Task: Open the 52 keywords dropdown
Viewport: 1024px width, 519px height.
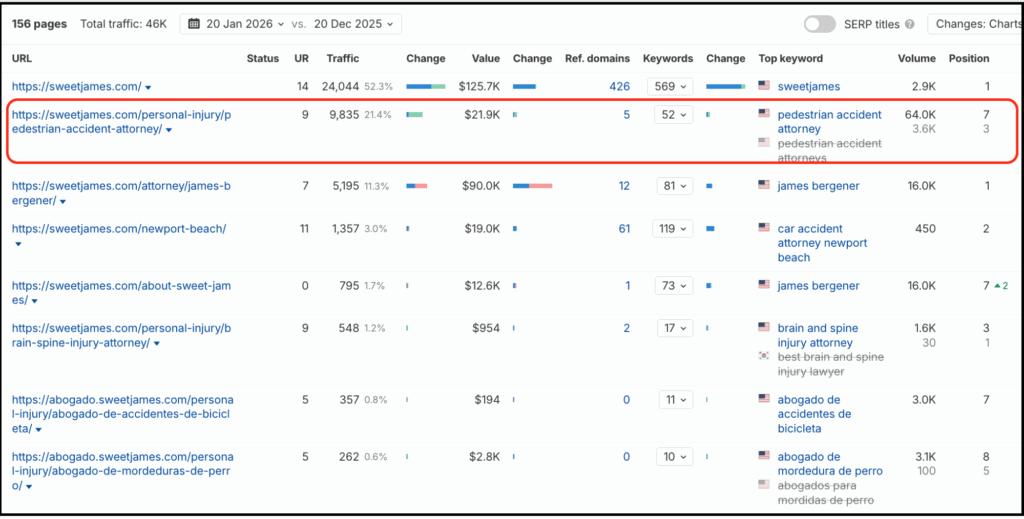Action: coord(673,114)
